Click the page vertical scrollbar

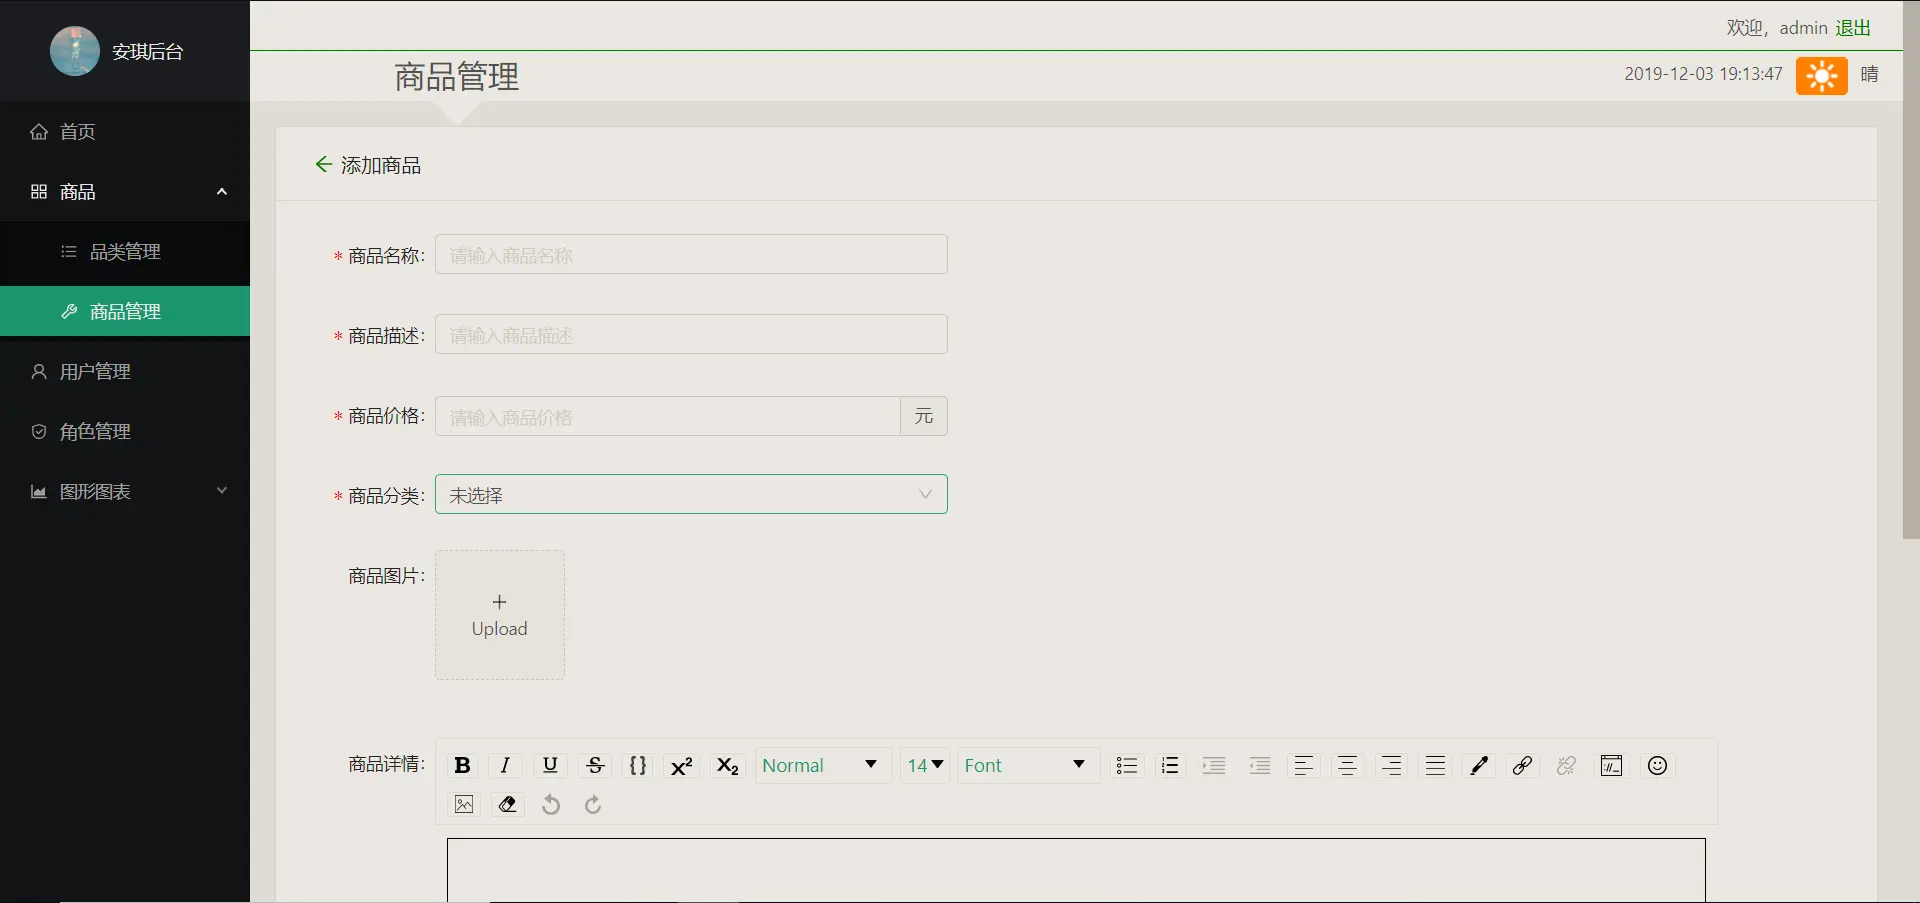(x=1911, y=270)
